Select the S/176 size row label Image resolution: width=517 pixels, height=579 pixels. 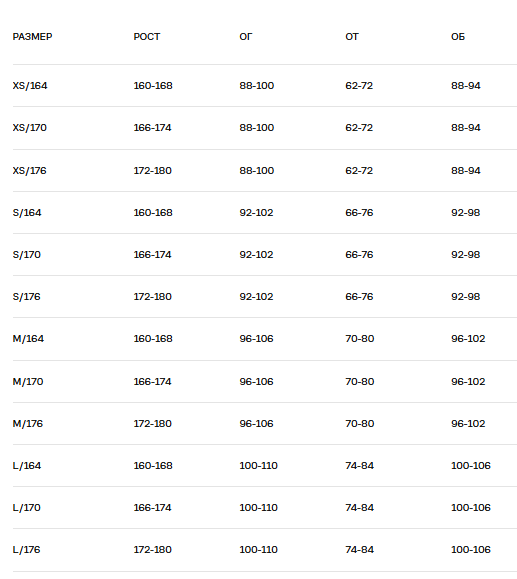(27, 297)
